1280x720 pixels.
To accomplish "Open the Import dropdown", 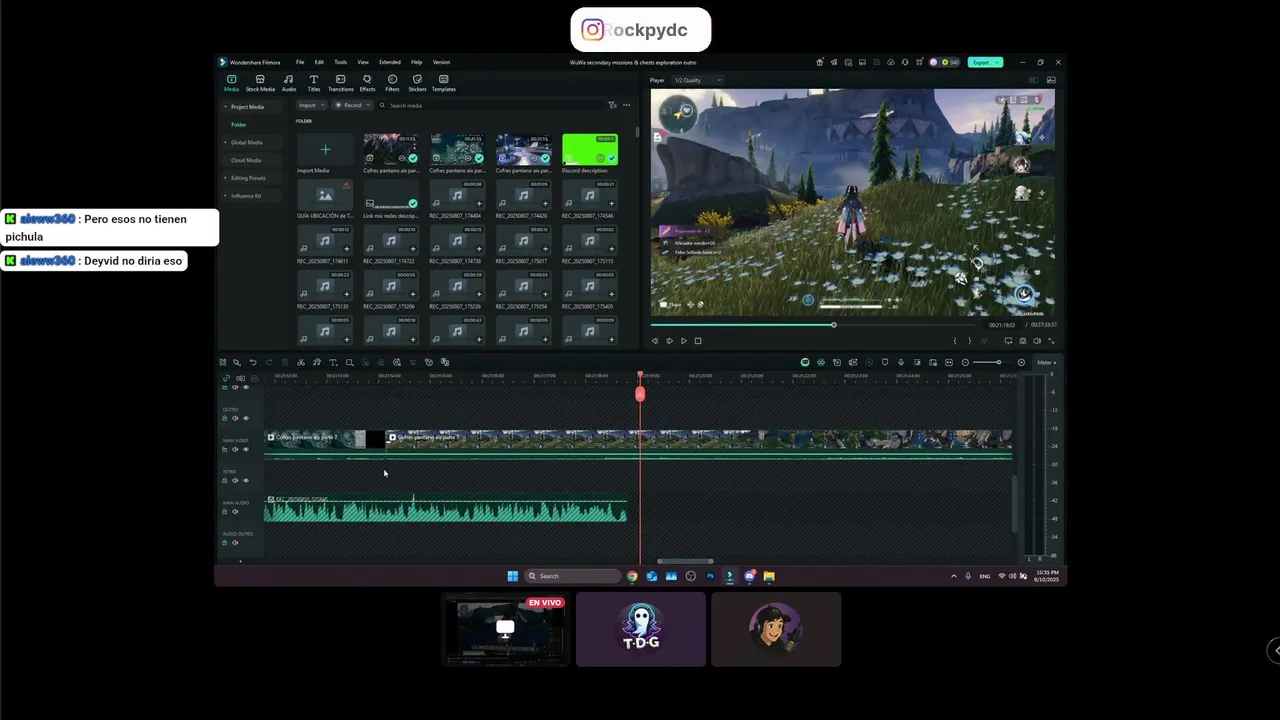I will click(x=311, y=105).
